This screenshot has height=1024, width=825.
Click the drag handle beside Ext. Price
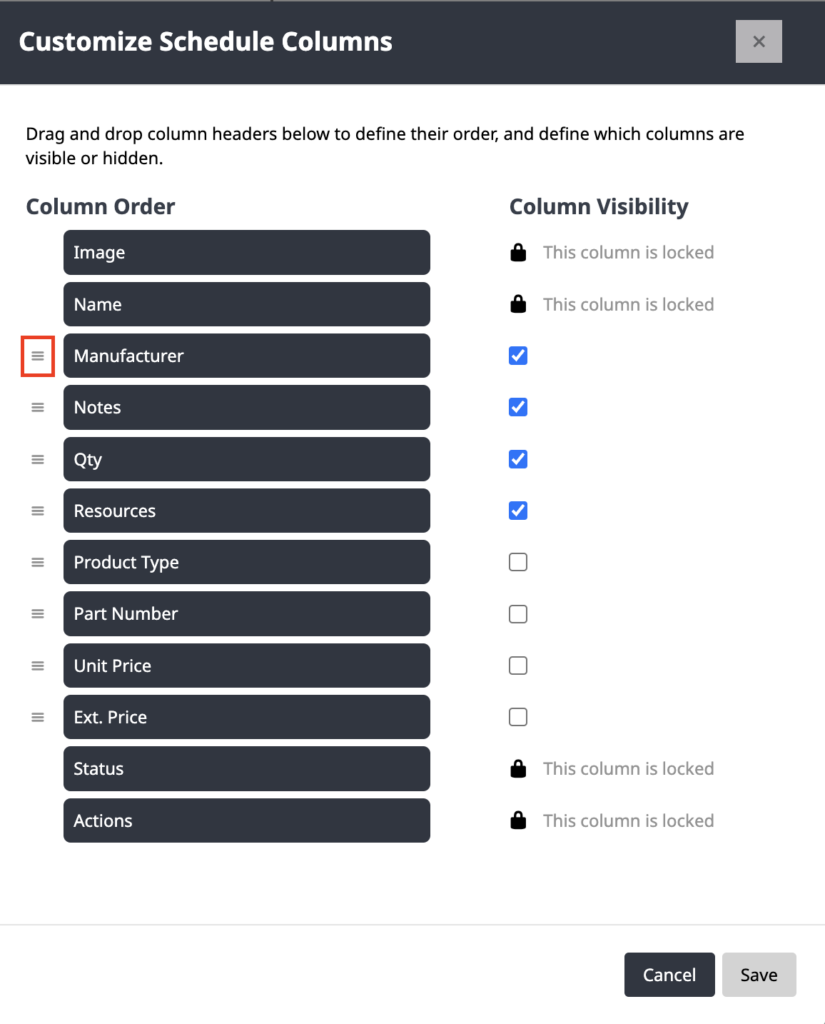38,717
